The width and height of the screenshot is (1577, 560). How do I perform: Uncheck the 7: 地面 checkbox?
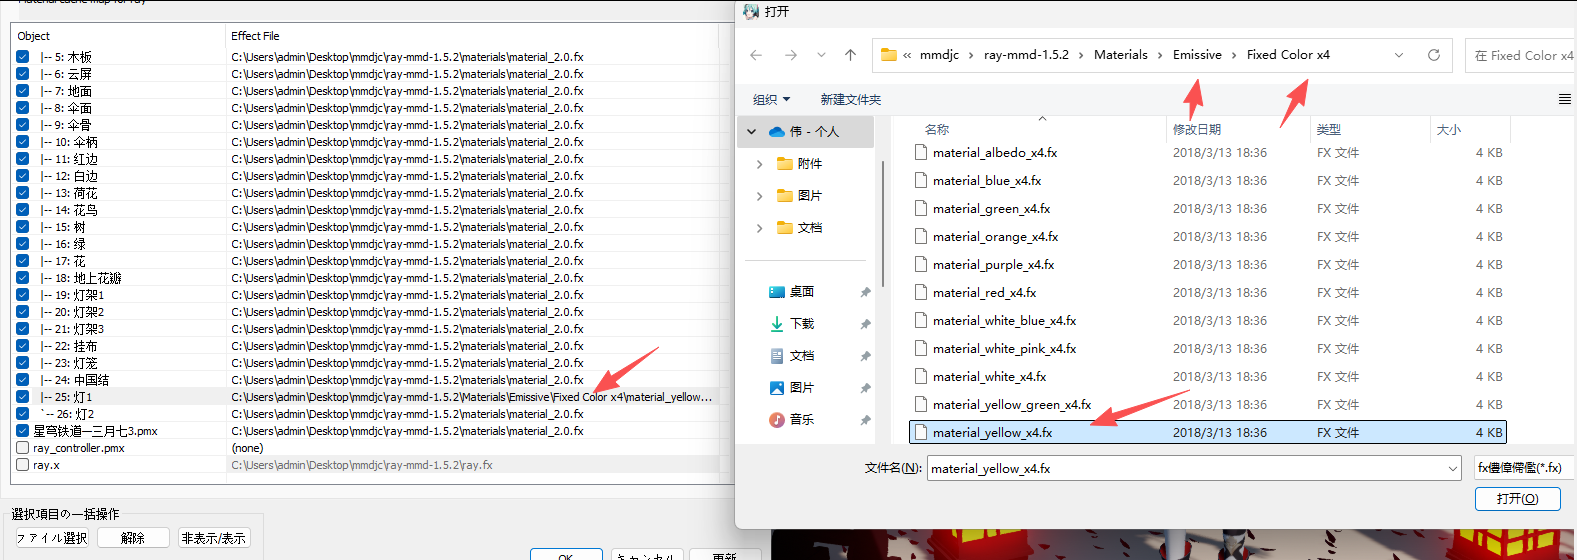(x=22, y=91)
